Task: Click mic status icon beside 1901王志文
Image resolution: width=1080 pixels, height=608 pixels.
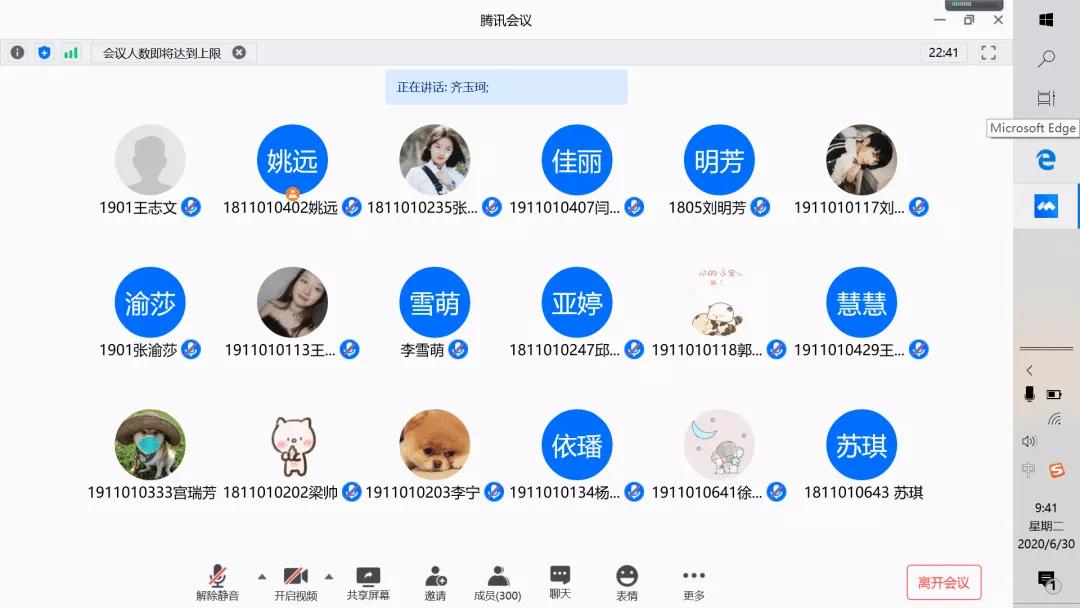Action: 191,208
